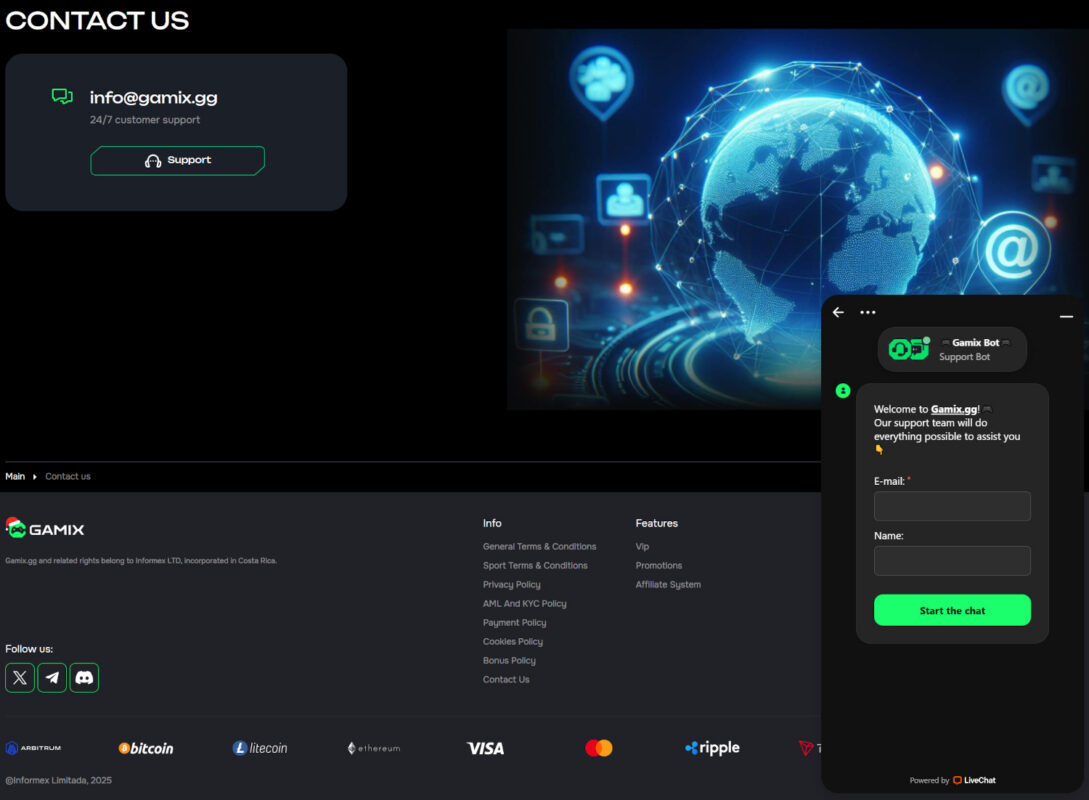
Task: Click the Bitcoin payment logo
Action: click(146, 748)
